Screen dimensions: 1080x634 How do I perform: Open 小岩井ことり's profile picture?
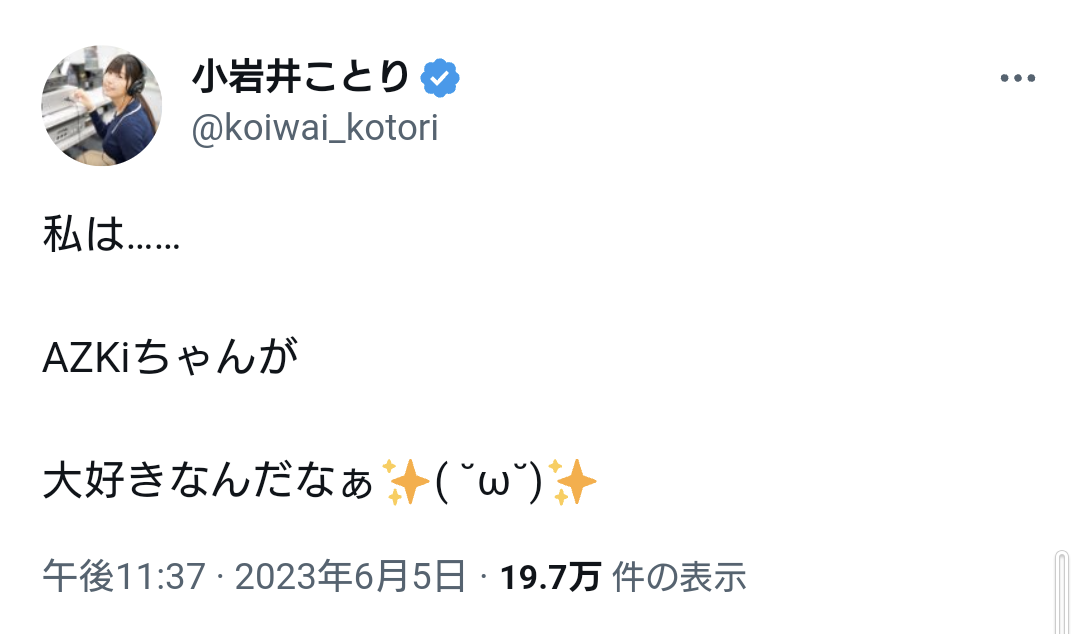coord(101,105)
